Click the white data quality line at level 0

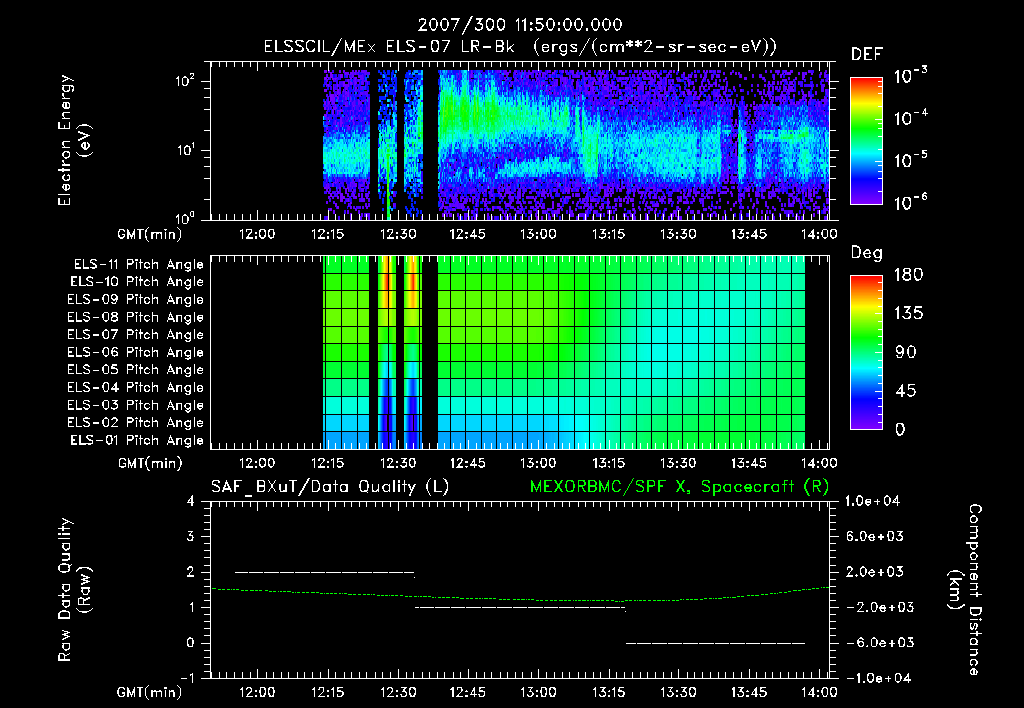(716, 643)
